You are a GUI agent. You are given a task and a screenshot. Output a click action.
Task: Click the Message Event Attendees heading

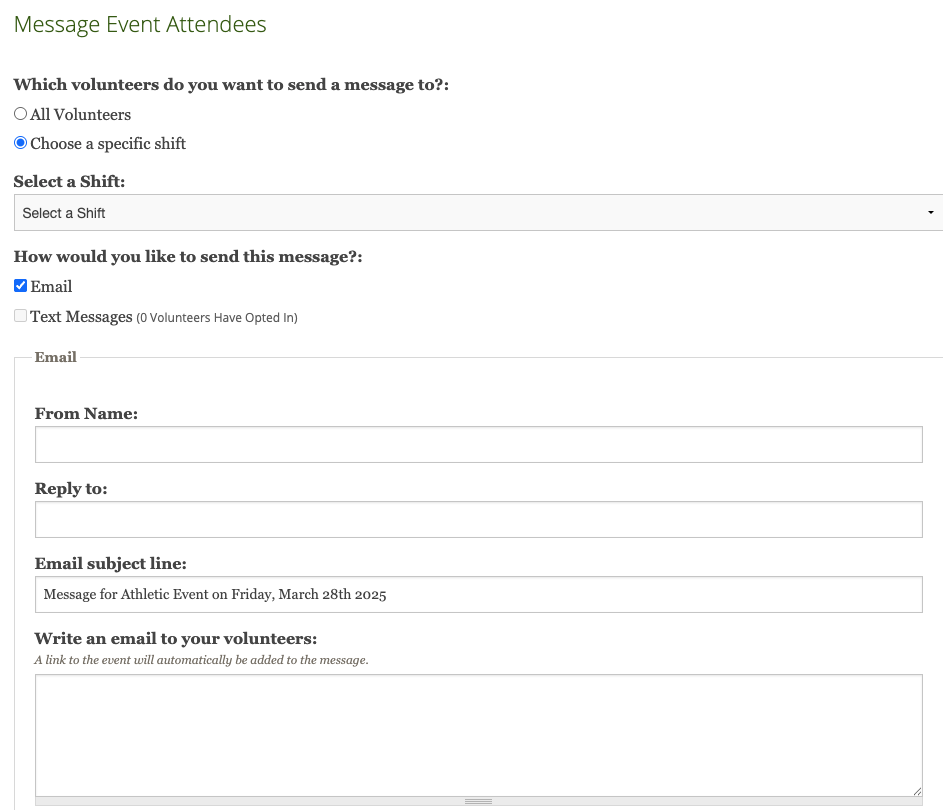coord(140,24)
